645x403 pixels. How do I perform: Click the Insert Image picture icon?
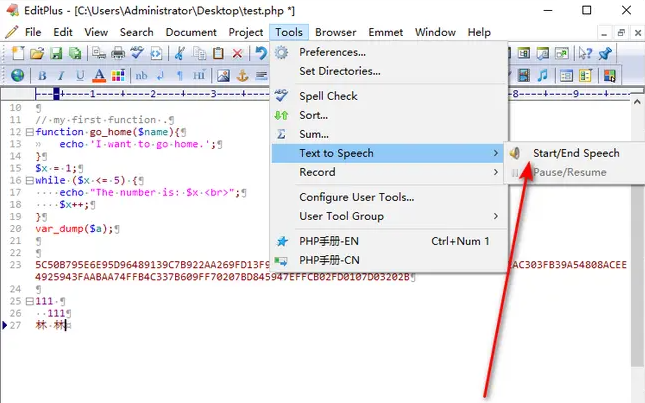pyautogui.click(x=223, y=76)
